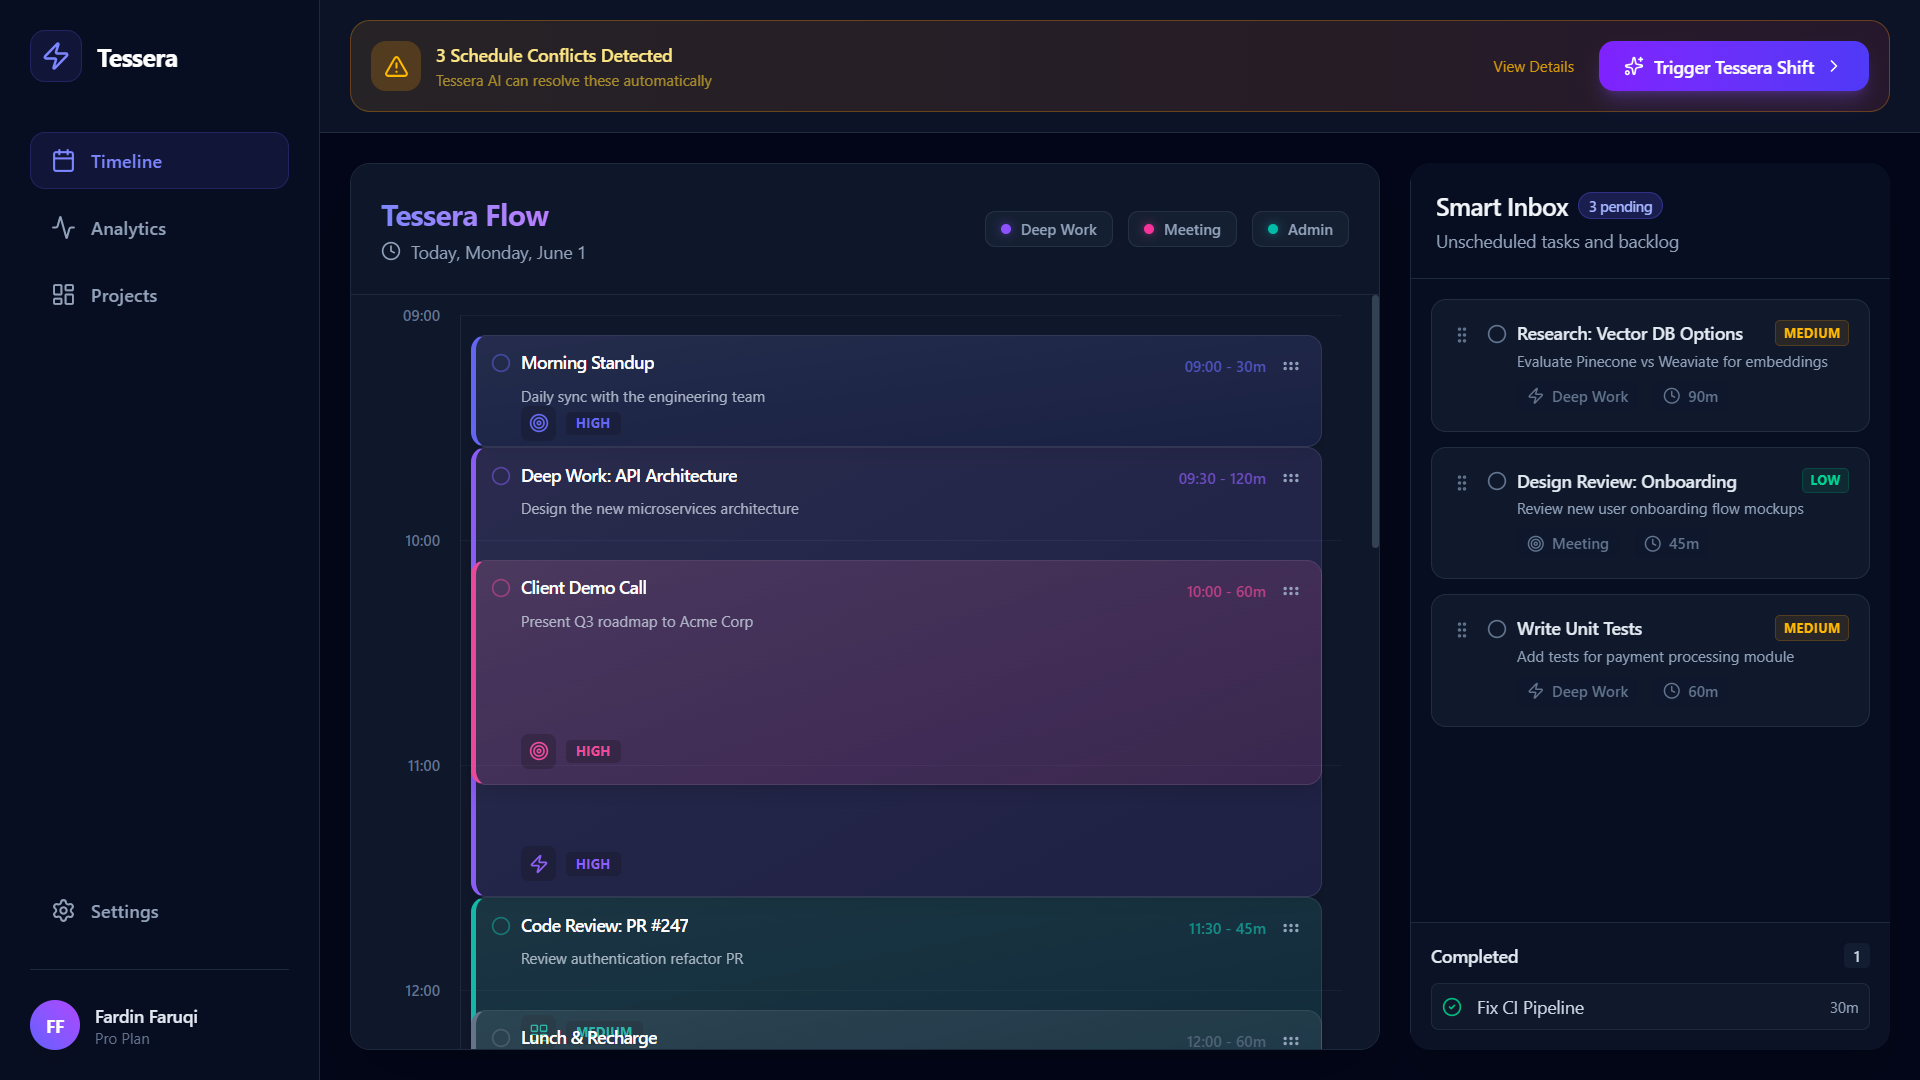The height and width of the screenshot is (1080, 1920).
Task: Grab the drag handle of Write Unit Tests
Action: point(1462,630)
